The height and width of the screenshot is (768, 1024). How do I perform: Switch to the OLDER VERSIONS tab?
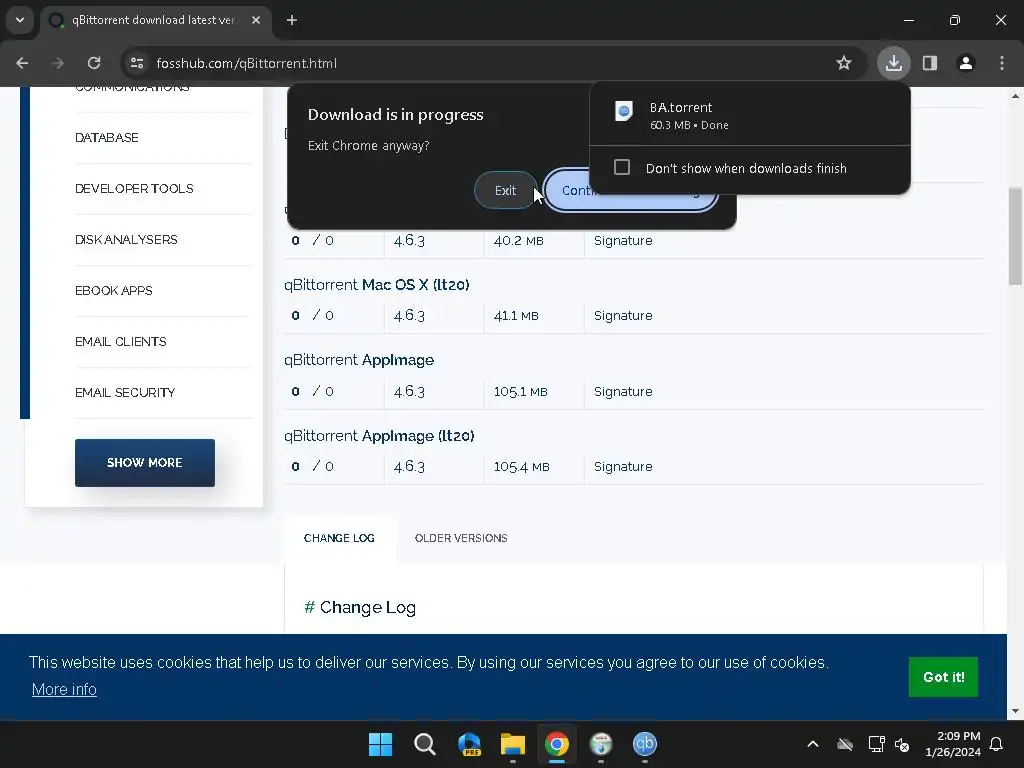[x=461, y=538]
